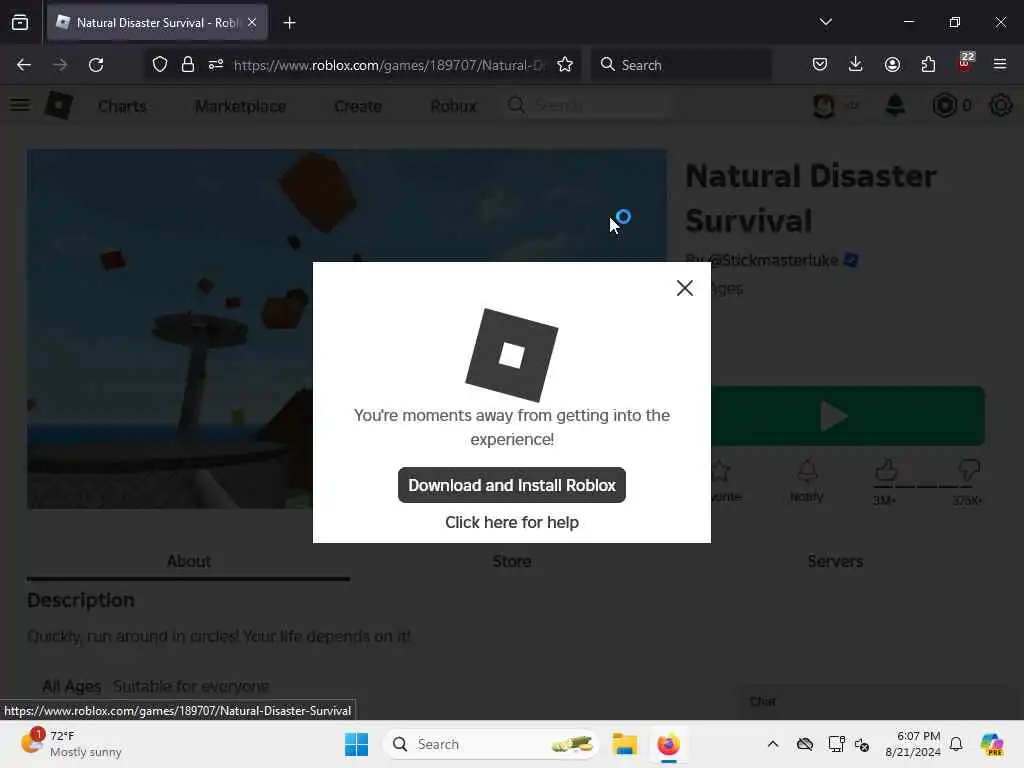Open Create in Roblox navigation
This screenshot has height=768, width=1024.
point(358,106)
